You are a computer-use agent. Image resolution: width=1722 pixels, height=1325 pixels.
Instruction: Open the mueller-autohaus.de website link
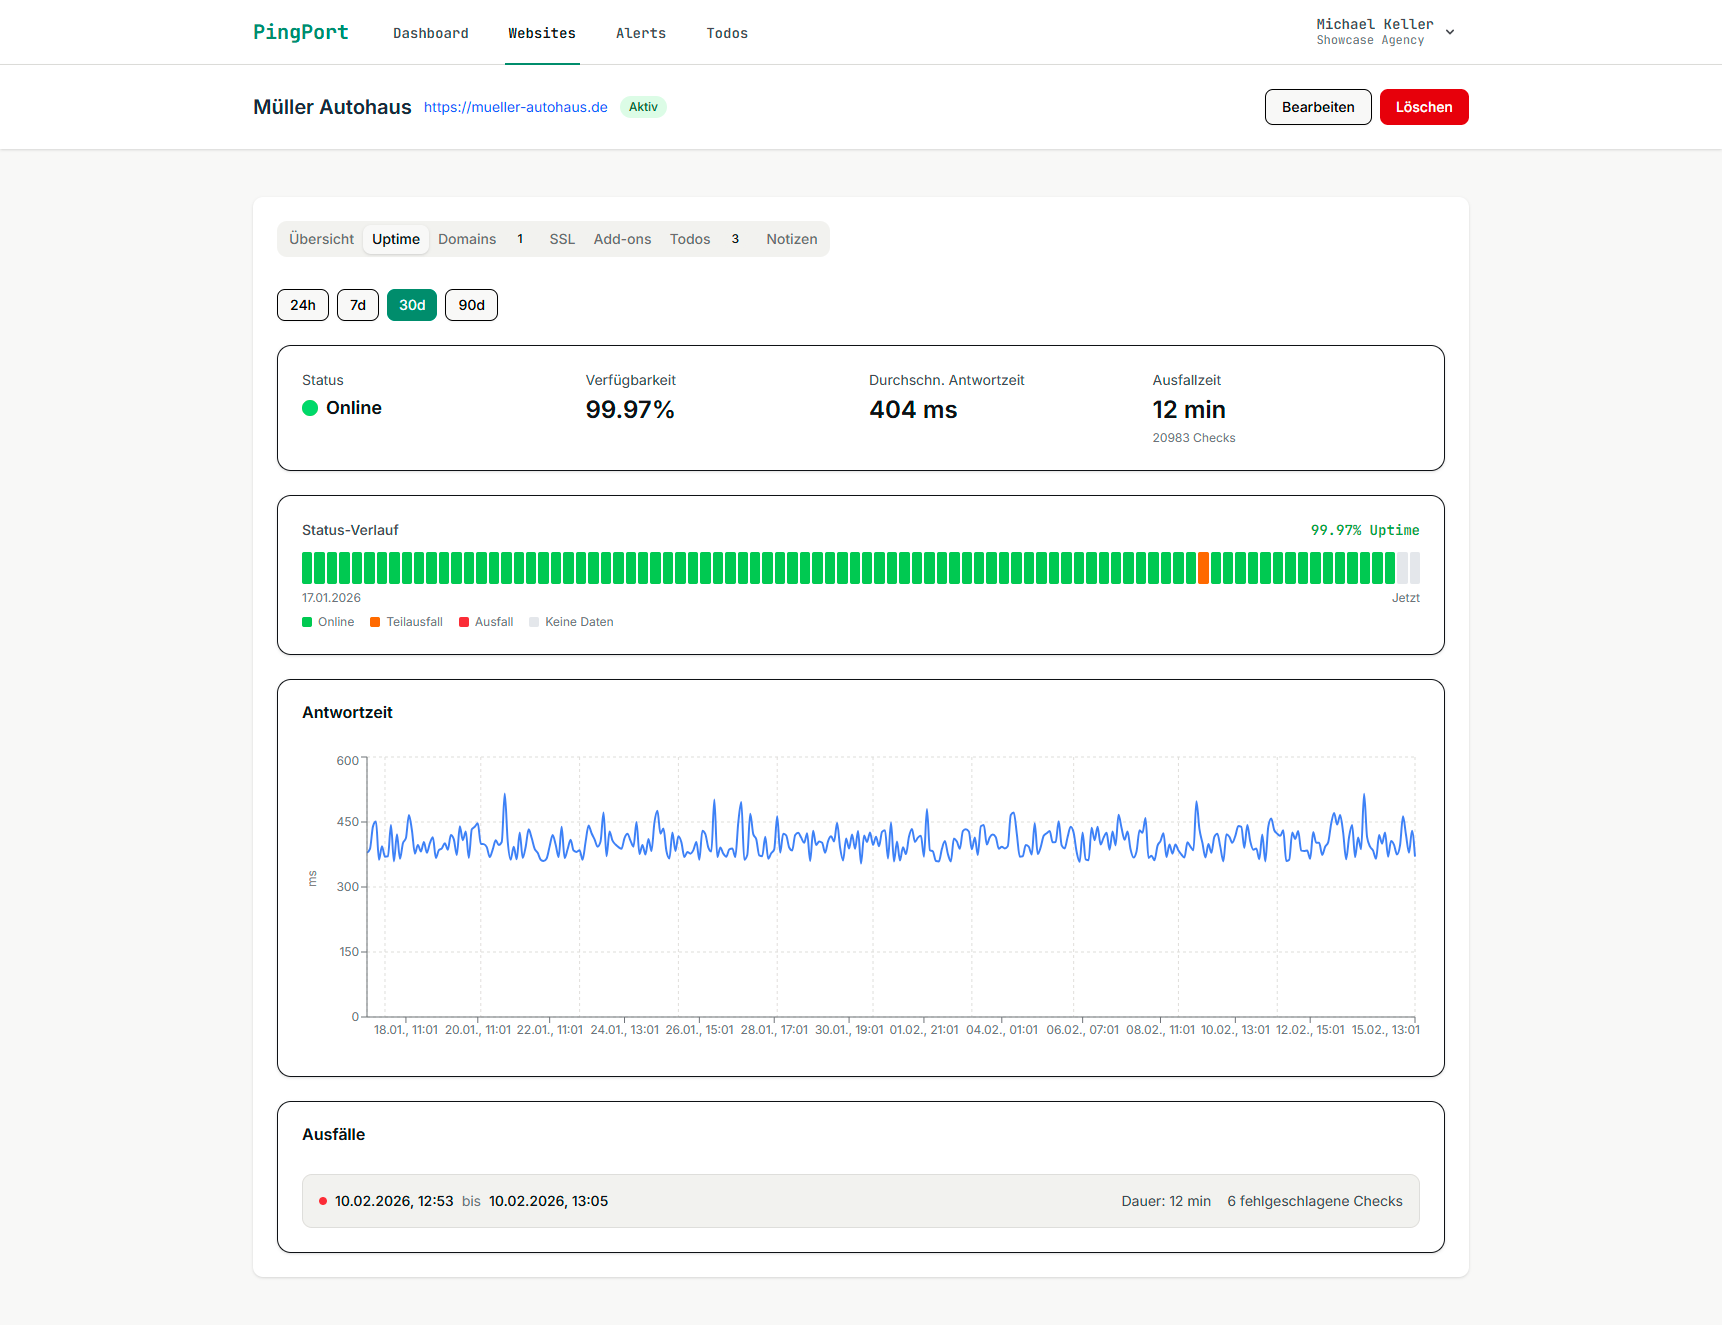point(514,107)
